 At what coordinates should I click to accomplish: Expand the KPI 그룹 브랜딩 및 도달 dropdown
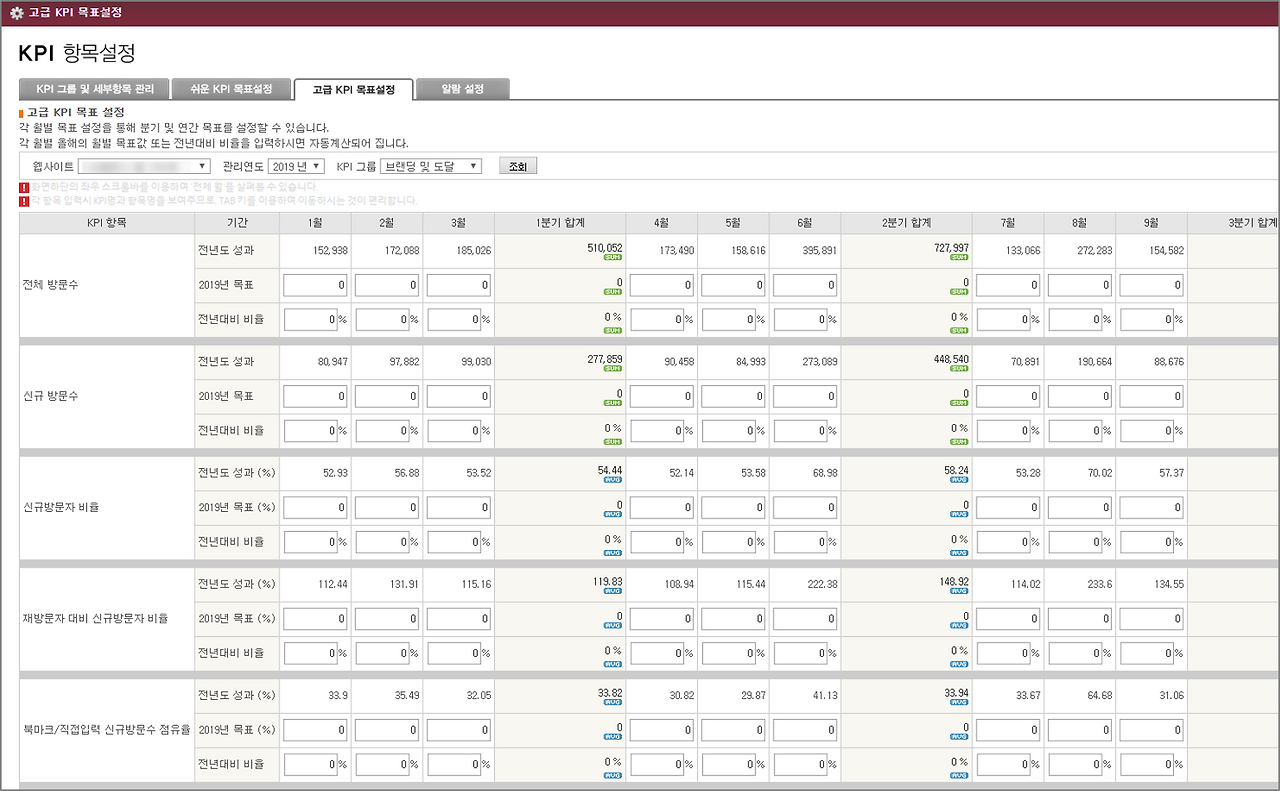tap(432, 166)
